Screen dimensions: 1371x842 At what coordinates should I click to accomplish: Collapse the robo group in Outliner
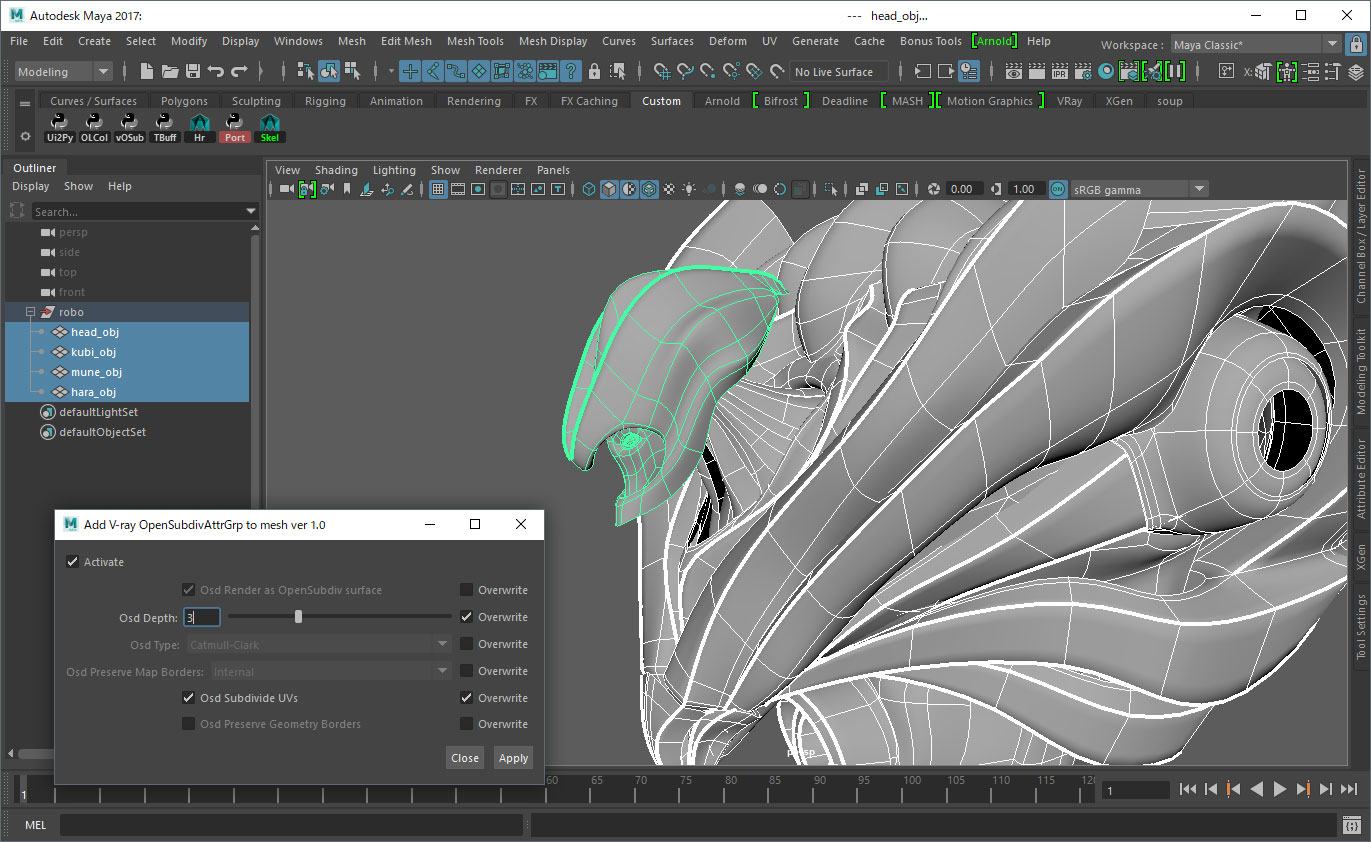tap(30, 312)
